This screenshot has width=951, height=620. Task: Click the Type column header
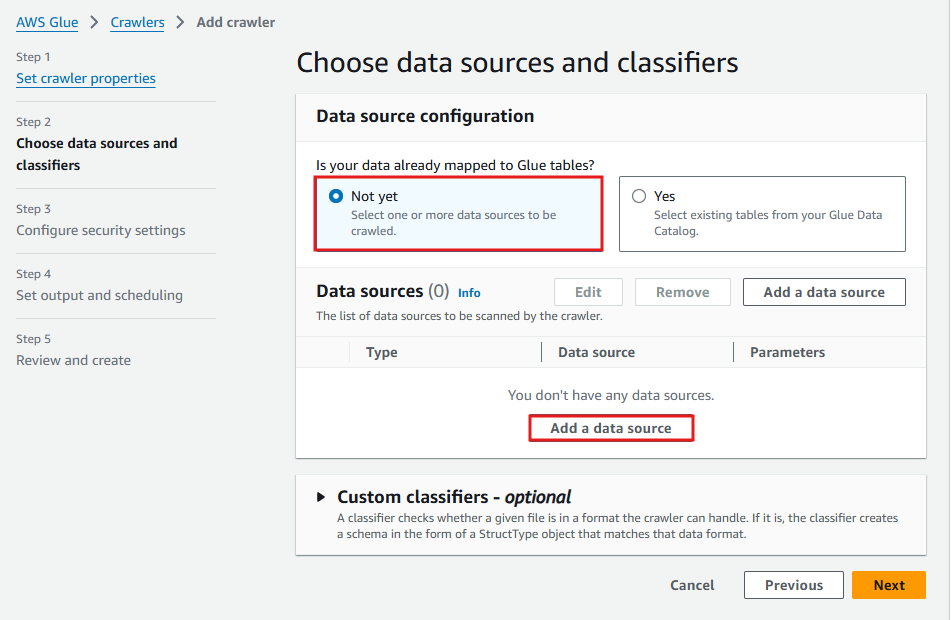[x=381, y=352]
